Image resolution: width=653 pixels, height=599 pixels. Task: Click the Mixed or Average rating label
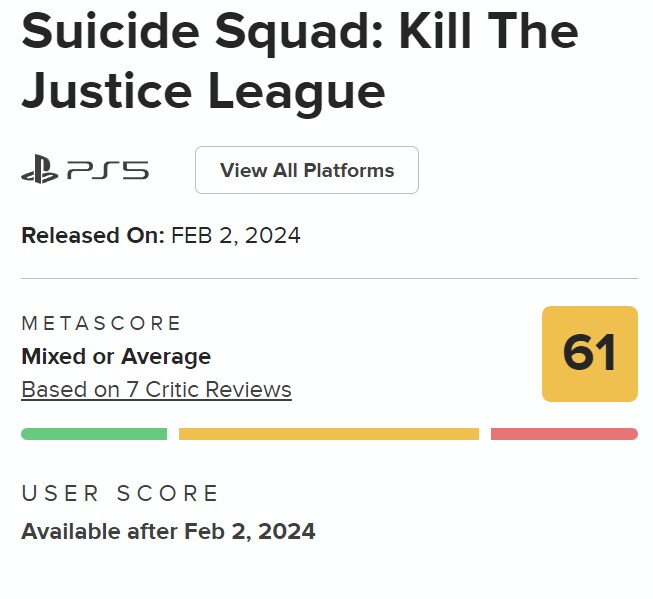pos(116,356)
